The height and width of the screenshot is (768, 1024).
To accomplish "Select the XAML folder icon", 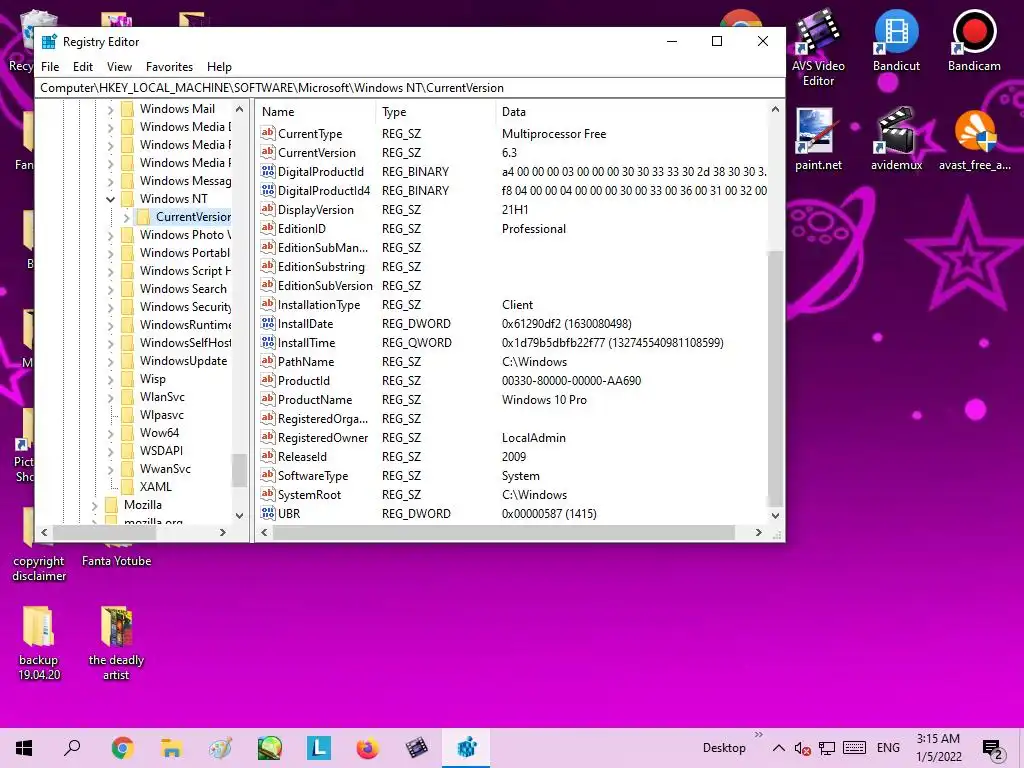I will coord(128,487).
